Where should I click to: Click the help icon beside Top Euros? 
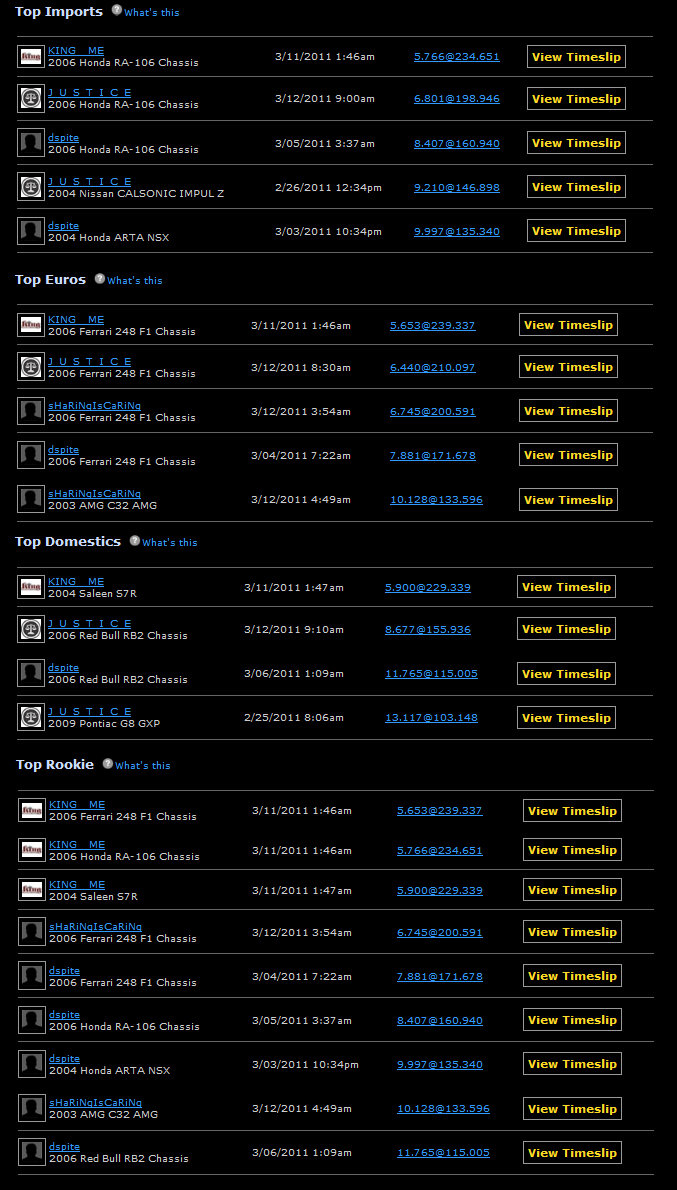point(100,279)
